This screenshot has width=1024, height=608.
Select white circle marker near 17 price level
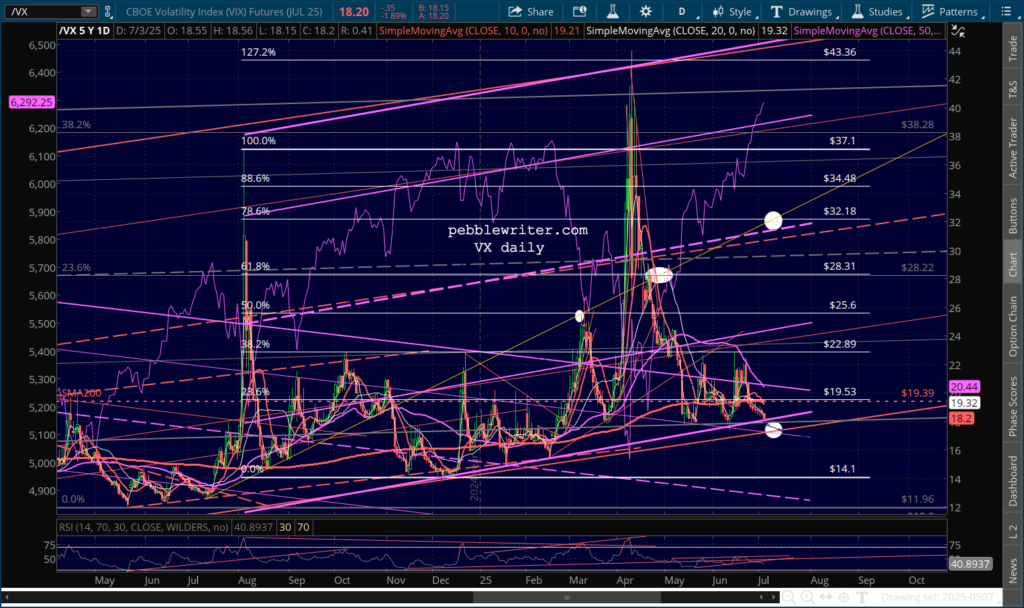[x=773, y=430]
